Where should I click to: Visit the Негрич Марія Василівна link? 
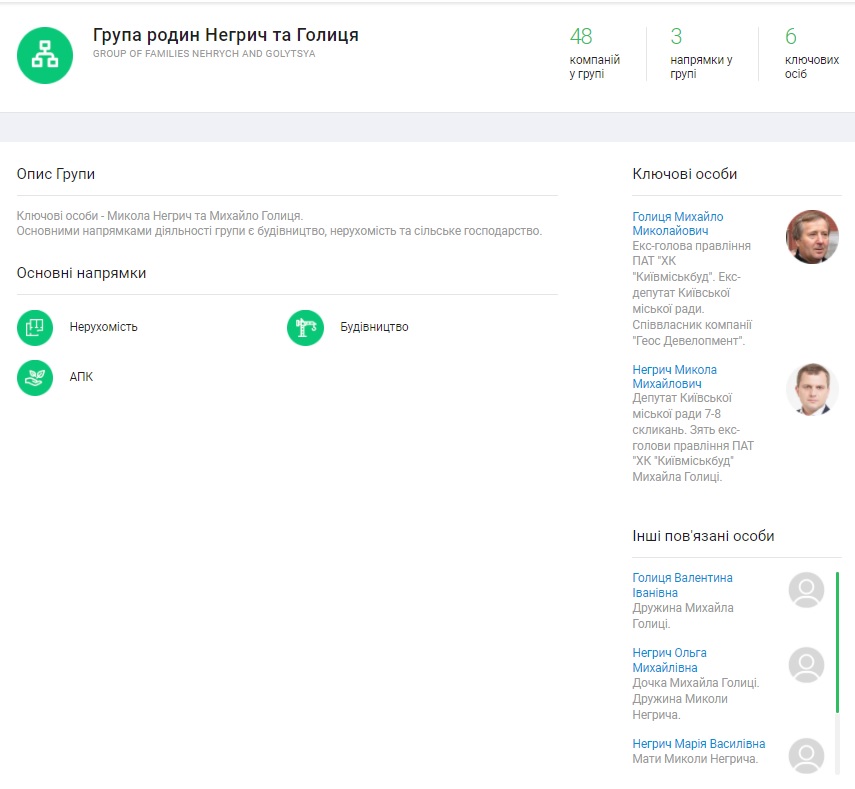click(698, 744)
